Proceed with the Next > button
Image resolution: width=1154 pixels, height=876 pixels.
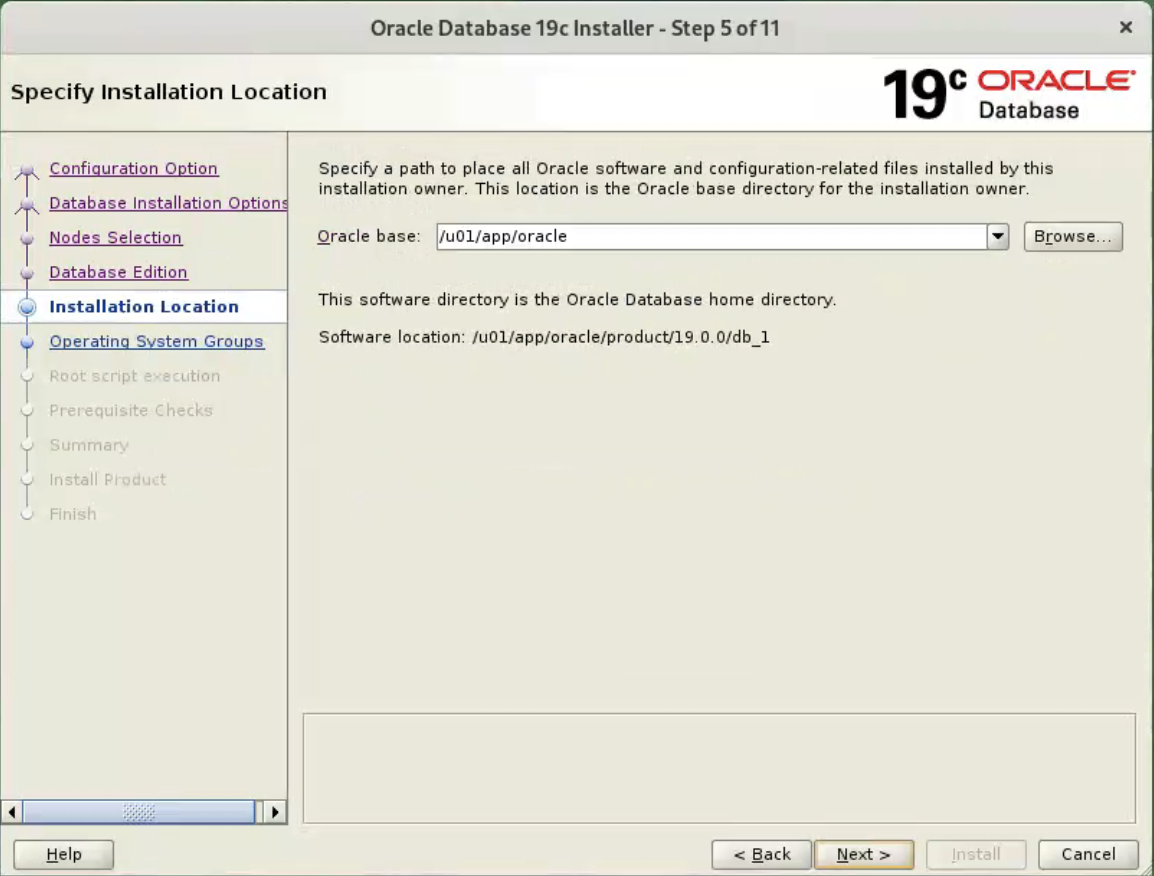click(864, 855)
